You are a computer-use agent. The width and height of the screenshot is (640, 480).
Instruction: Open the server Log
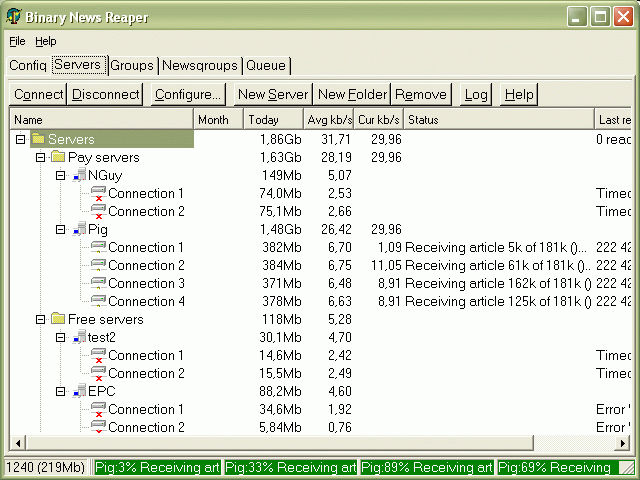click(476, 94)
